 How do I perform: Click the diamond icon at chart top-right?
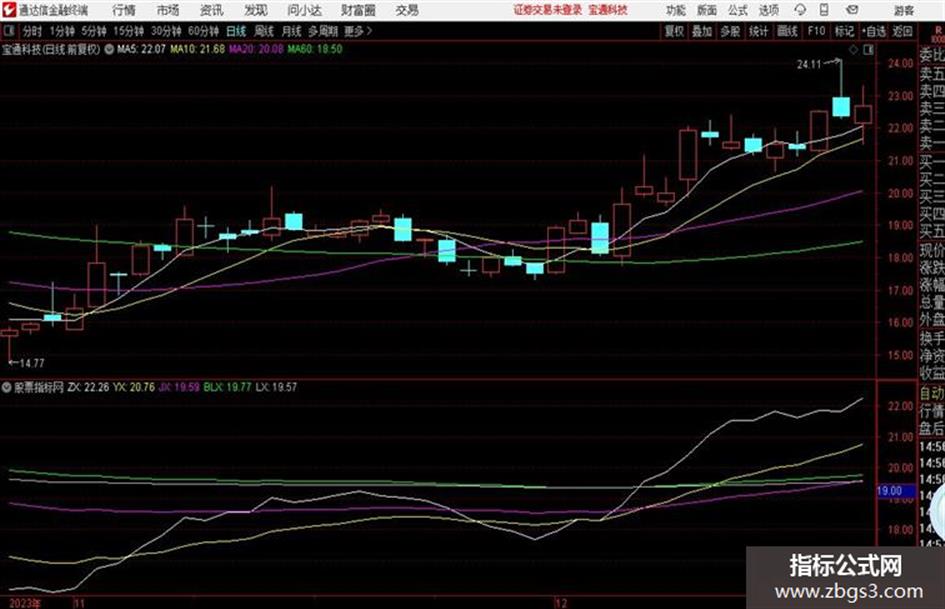pyautogui.click(x=853, y=50)
